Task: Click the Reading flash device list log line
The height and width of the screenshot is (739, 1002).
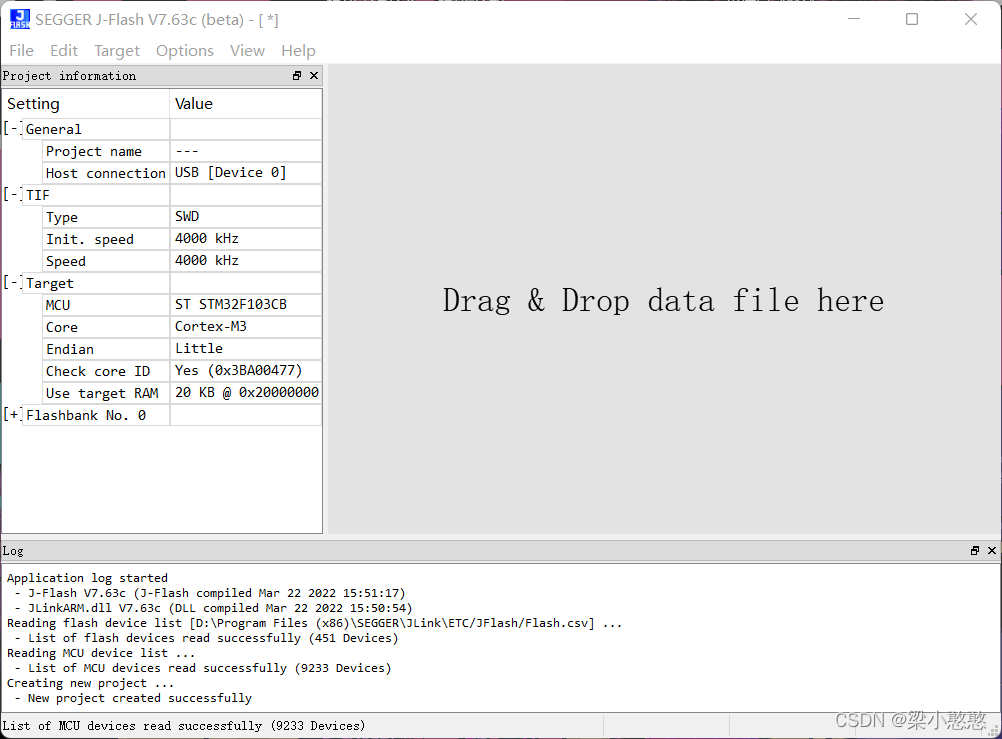Action: [x=314, y=623]
